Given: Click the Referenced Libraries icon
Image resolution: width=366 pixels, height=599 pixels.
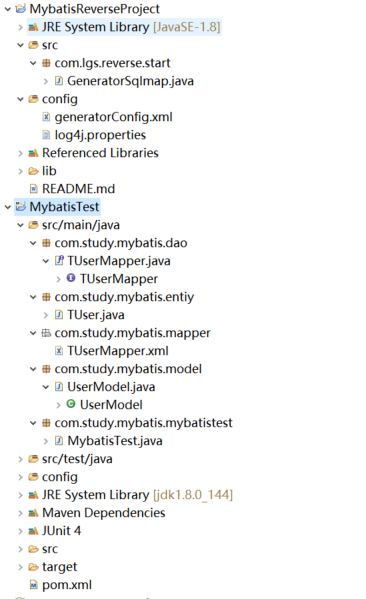Looking at the screenshot, I should pos(33,153).
